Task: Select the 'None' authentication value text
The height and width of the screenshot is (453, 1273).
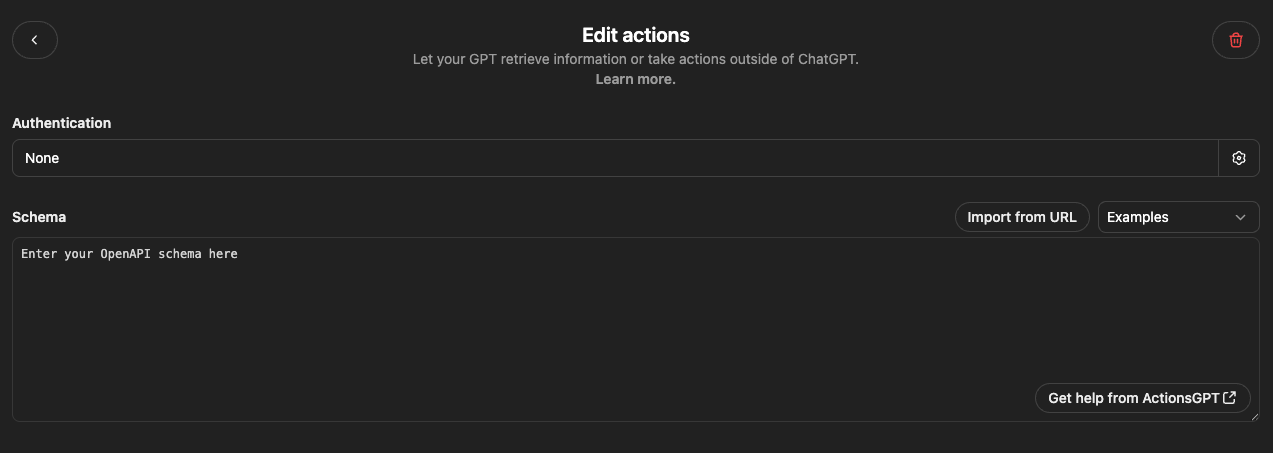Action: tap(42, 158)
